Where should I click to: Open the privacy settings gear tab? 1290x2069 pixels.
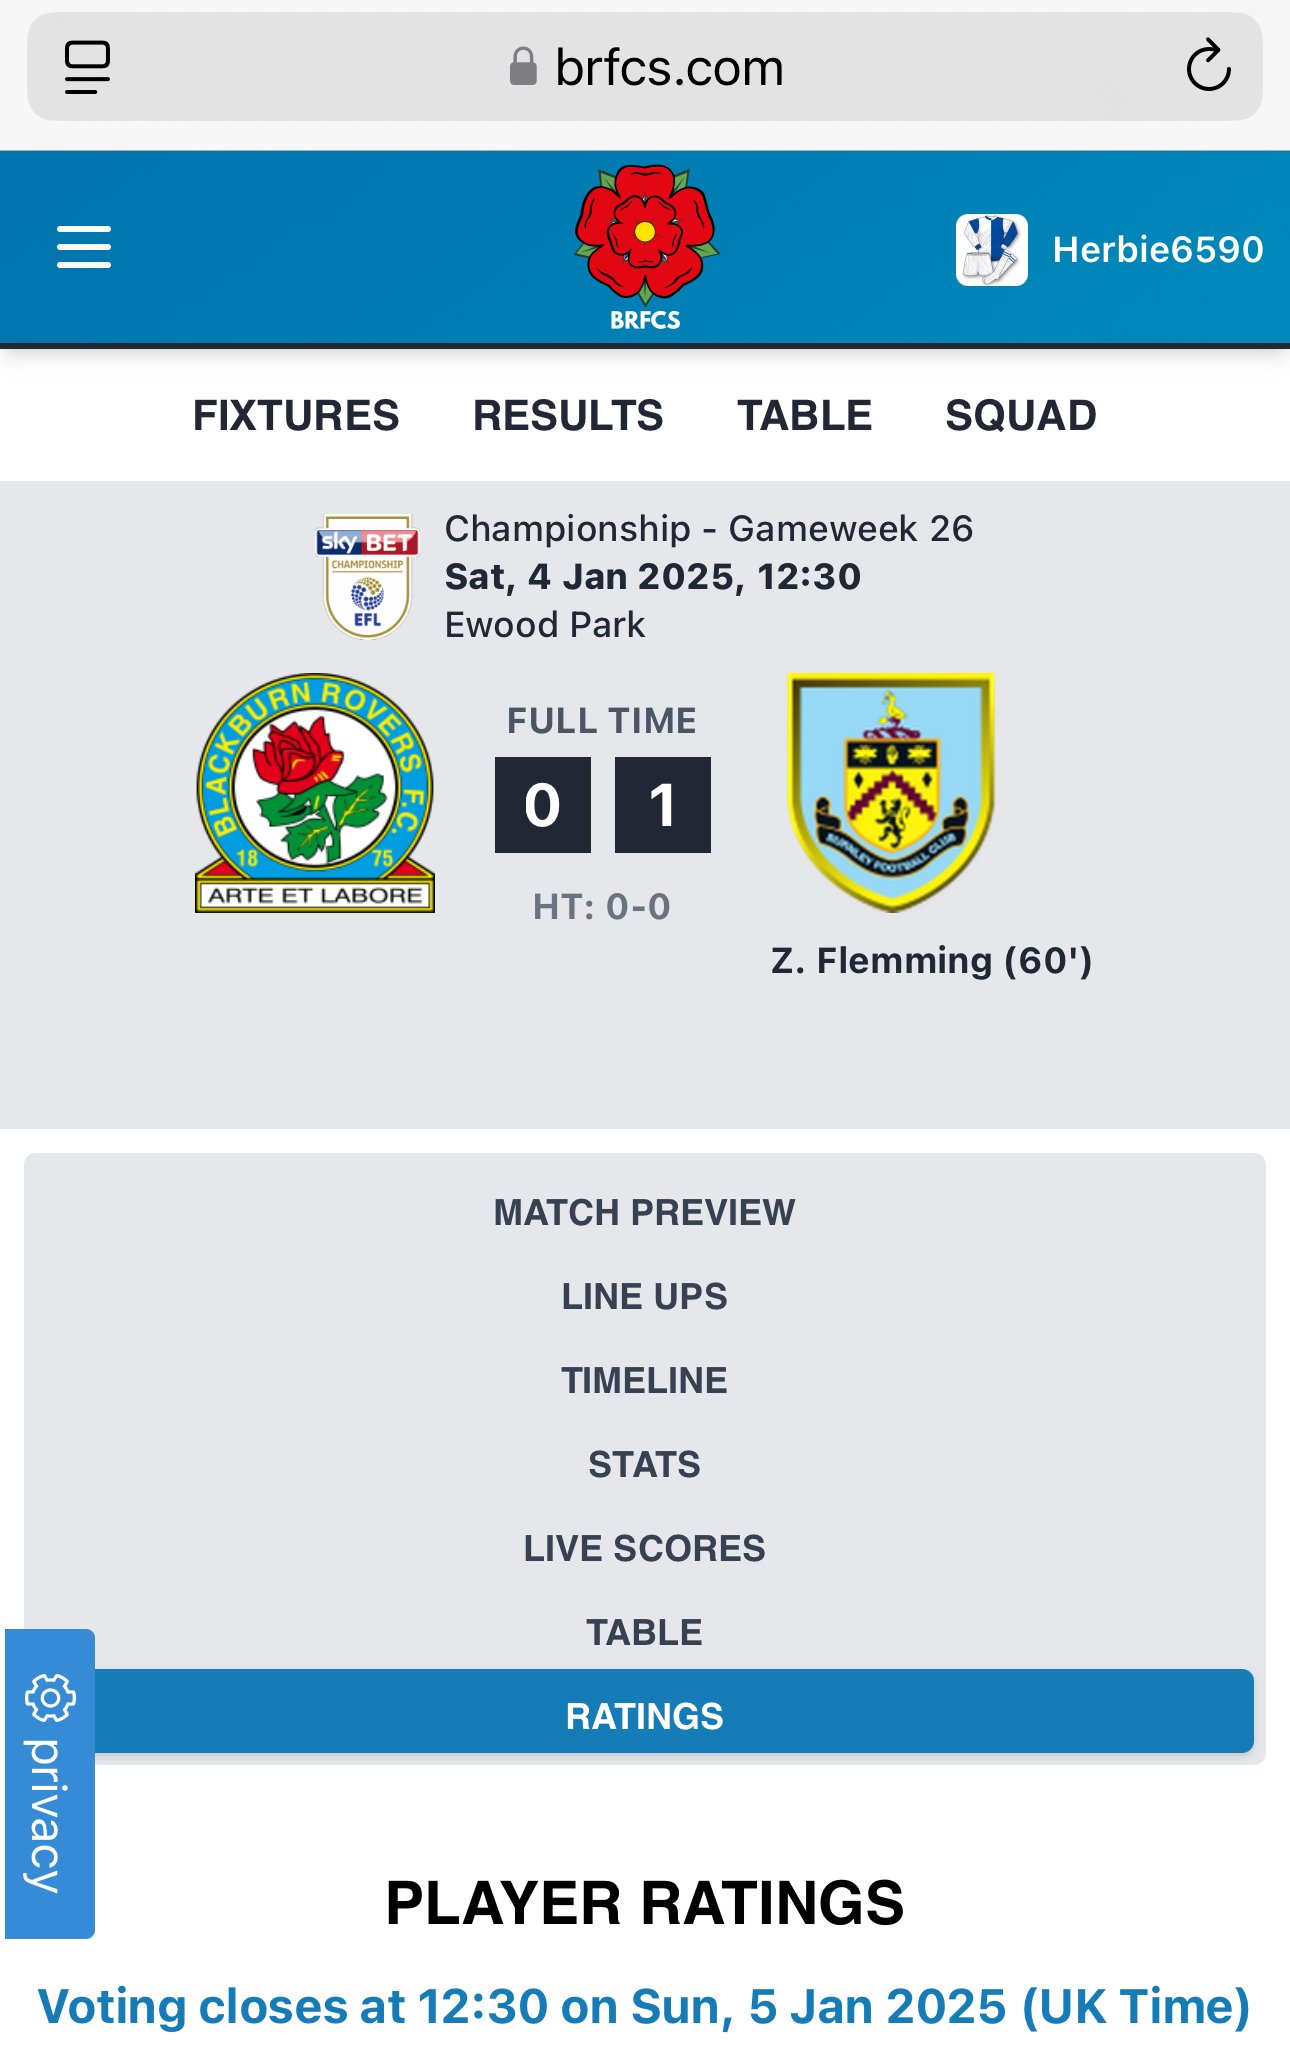[50, 1783]
